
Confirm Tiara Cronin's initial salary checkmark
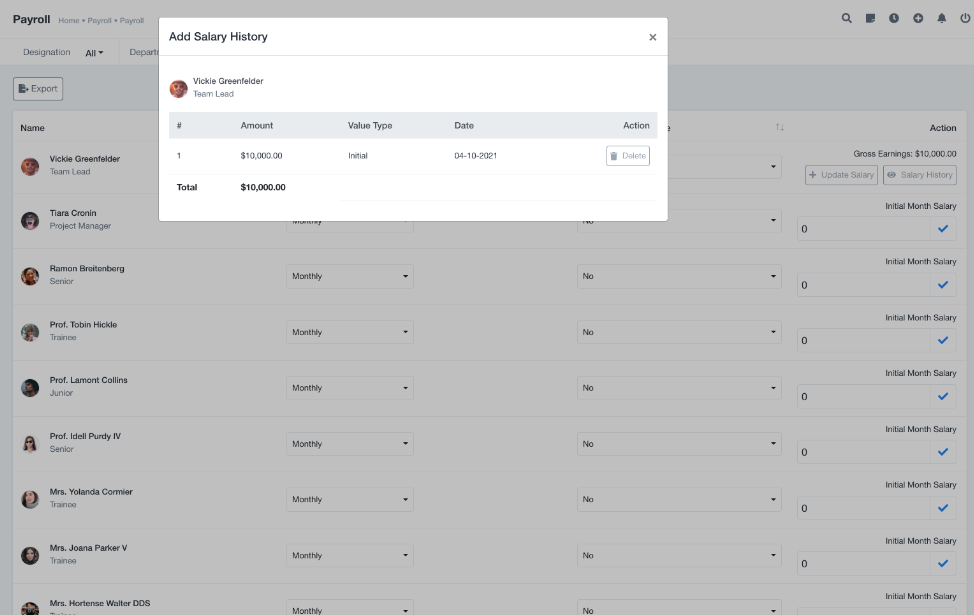tap(942, 229)
